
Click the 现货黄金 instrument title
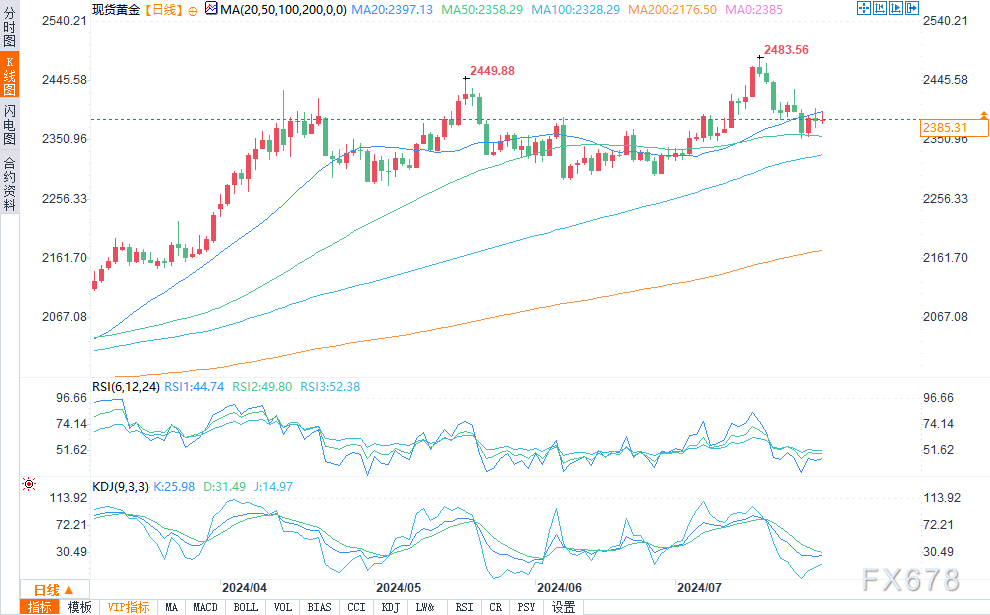(x=116, y=10)
